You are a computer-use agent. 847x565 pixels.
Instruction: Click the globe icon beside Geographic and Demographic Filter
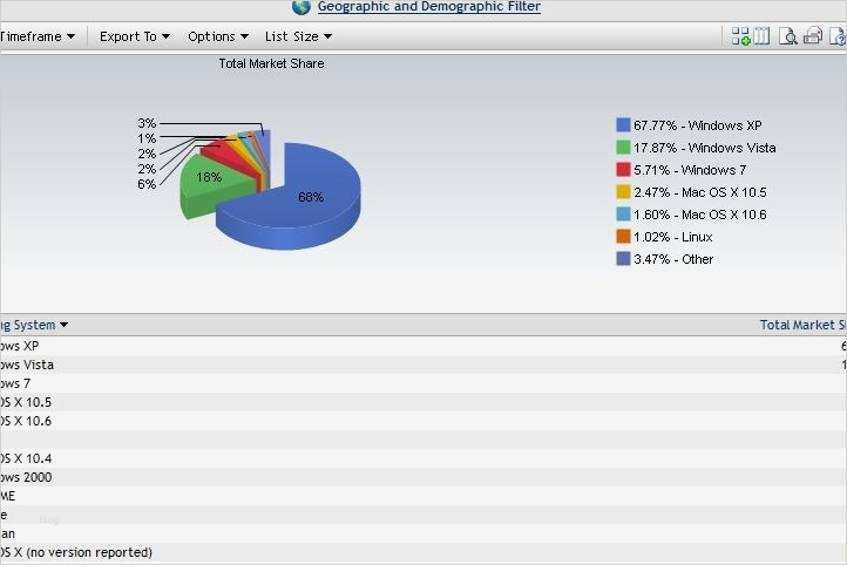pyautogui.click(x=301, y=7)
